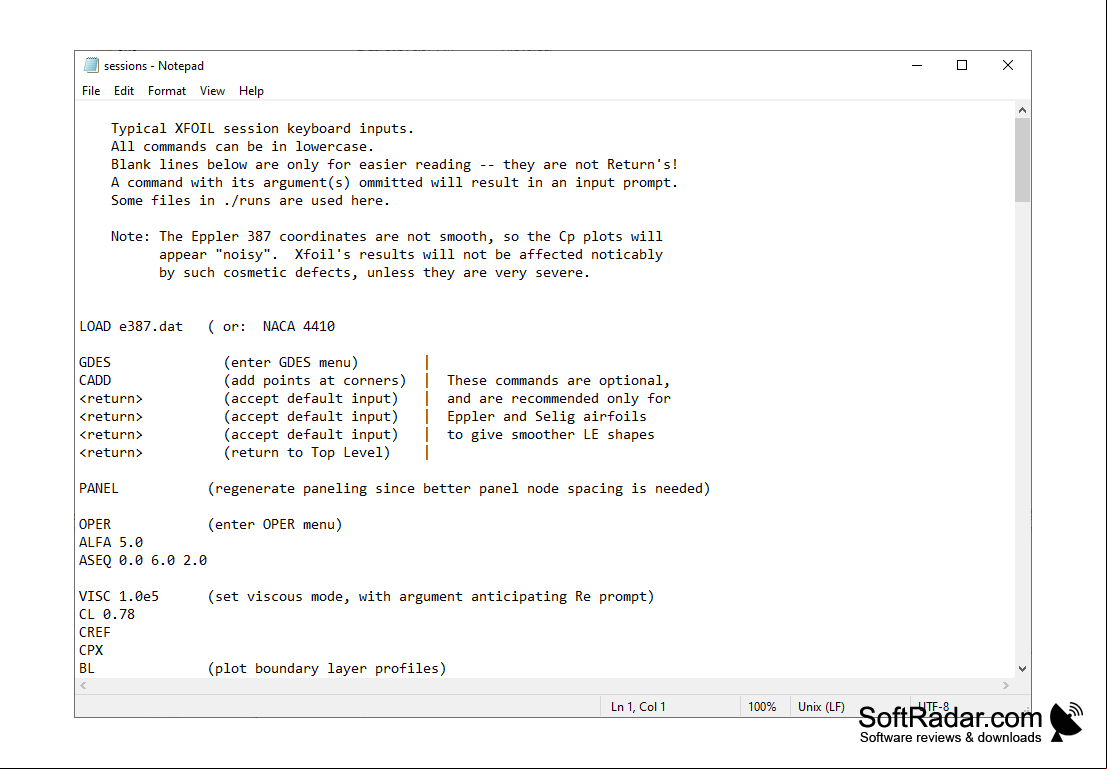Click the 'Some files in ./runs are used here.' line

coord(251,201)
